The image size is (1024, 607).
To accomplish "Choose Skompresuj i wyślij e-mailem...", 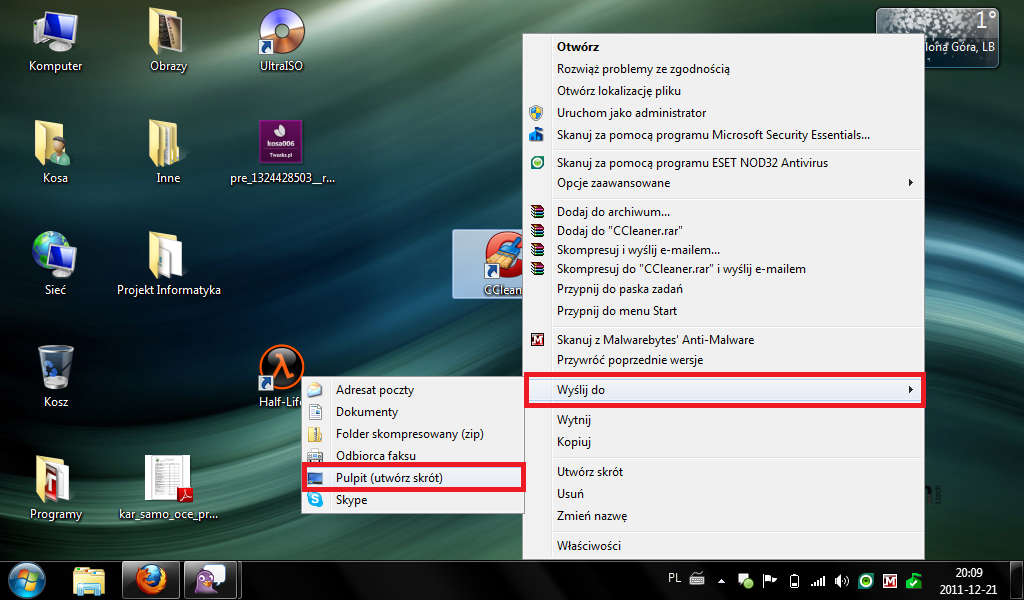I will pos(724,250).
